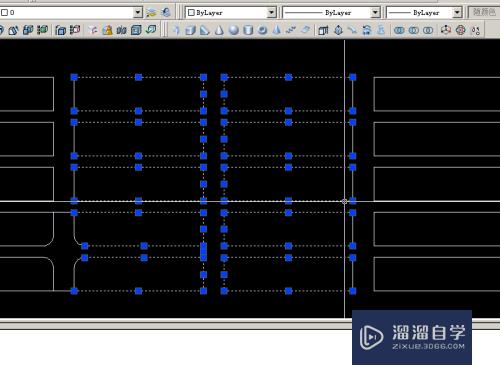Click the Layer Previous icon
Image resolution: width=500 pixels, height=375 pixels.
(166, 13)
